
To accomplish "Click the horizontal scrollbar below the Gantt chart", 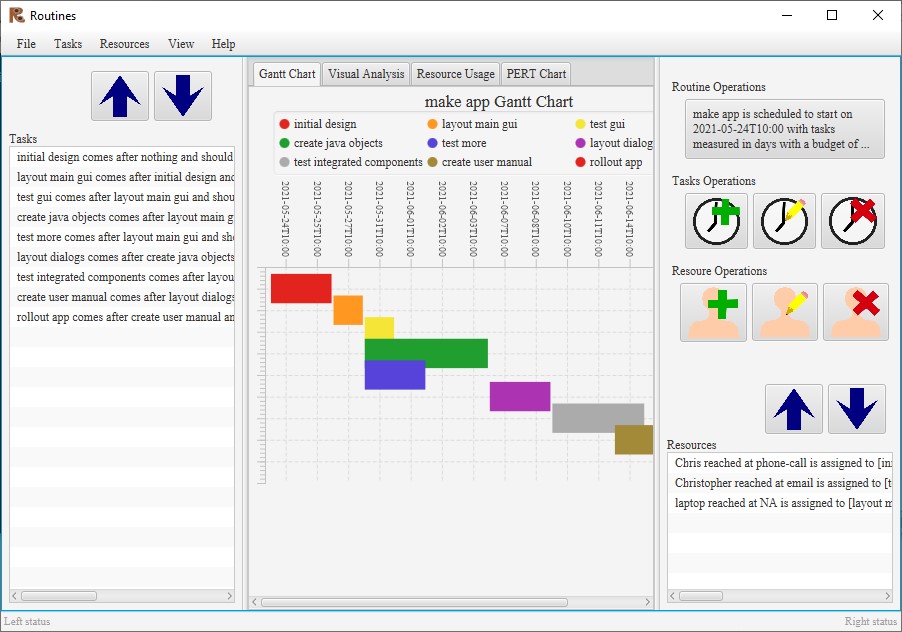I will (450, 601).
